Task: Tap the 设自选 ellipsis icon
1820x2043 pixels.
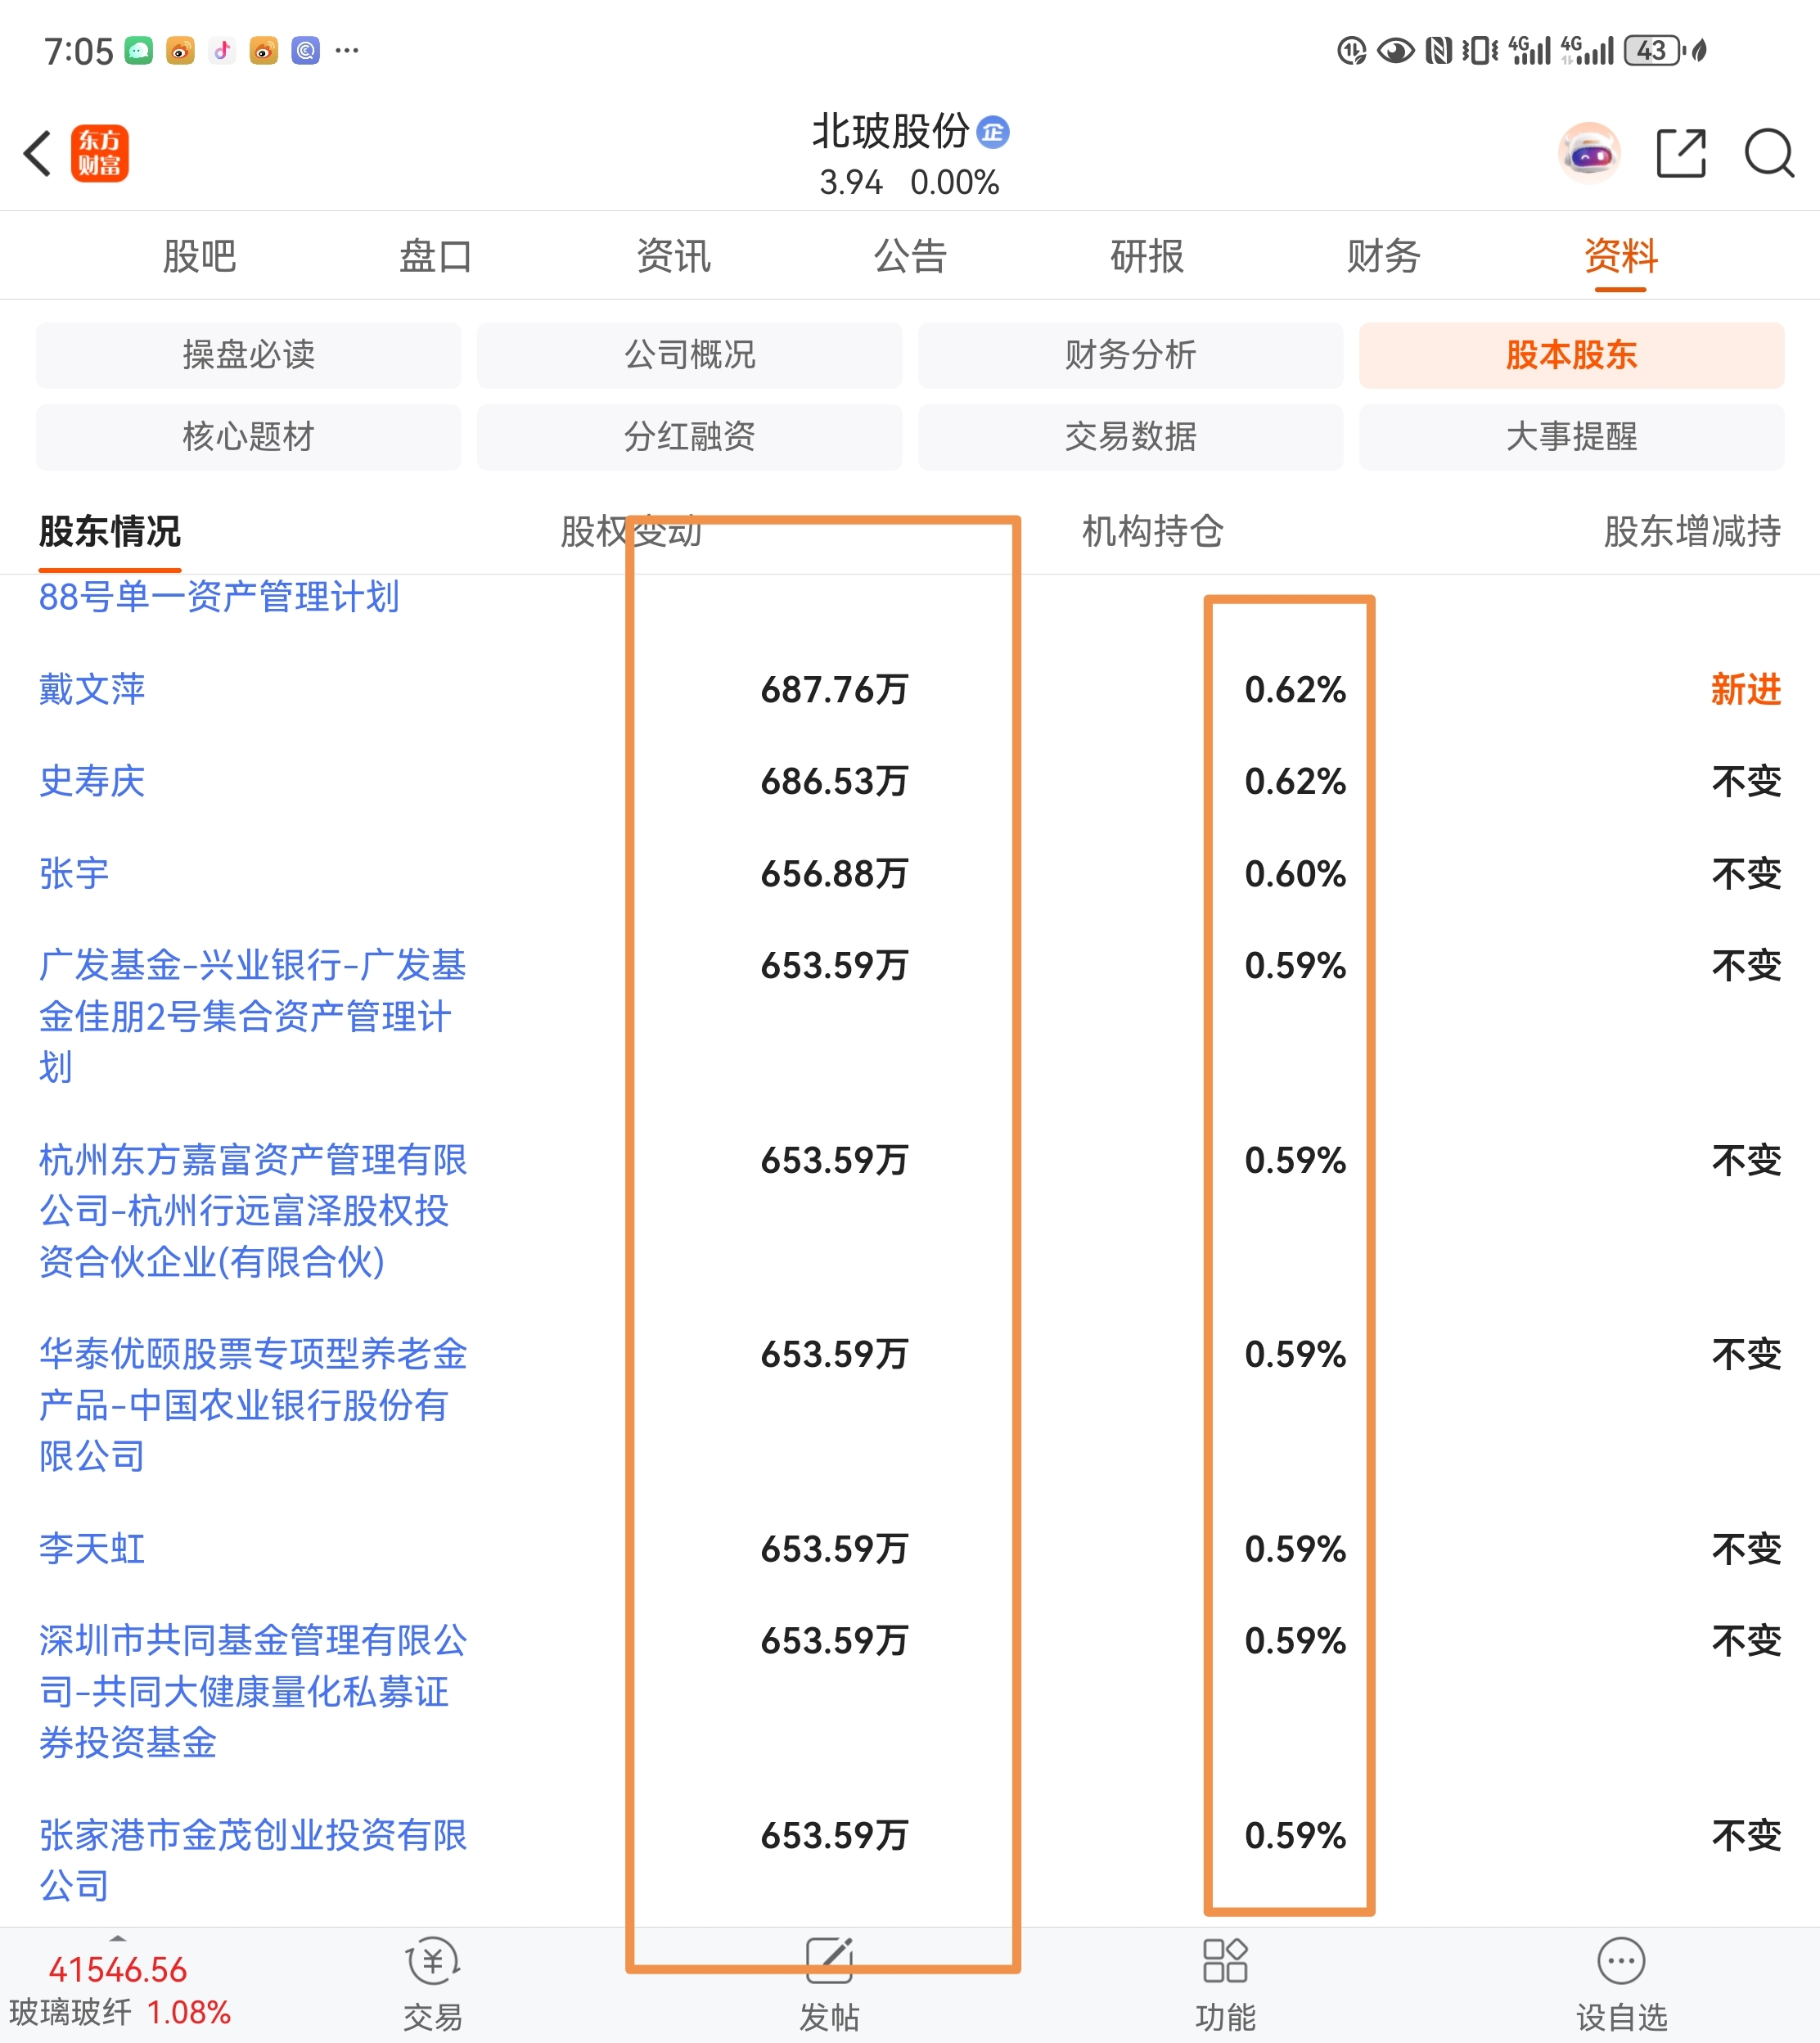Action: click(x=1621, y=1961)
